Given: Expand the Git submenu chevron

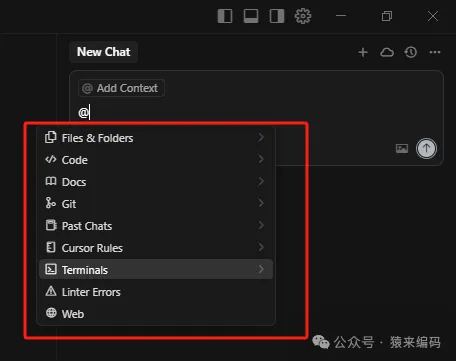Looking at the screenshot, I should pyautogui.click(x=261, y=203).
